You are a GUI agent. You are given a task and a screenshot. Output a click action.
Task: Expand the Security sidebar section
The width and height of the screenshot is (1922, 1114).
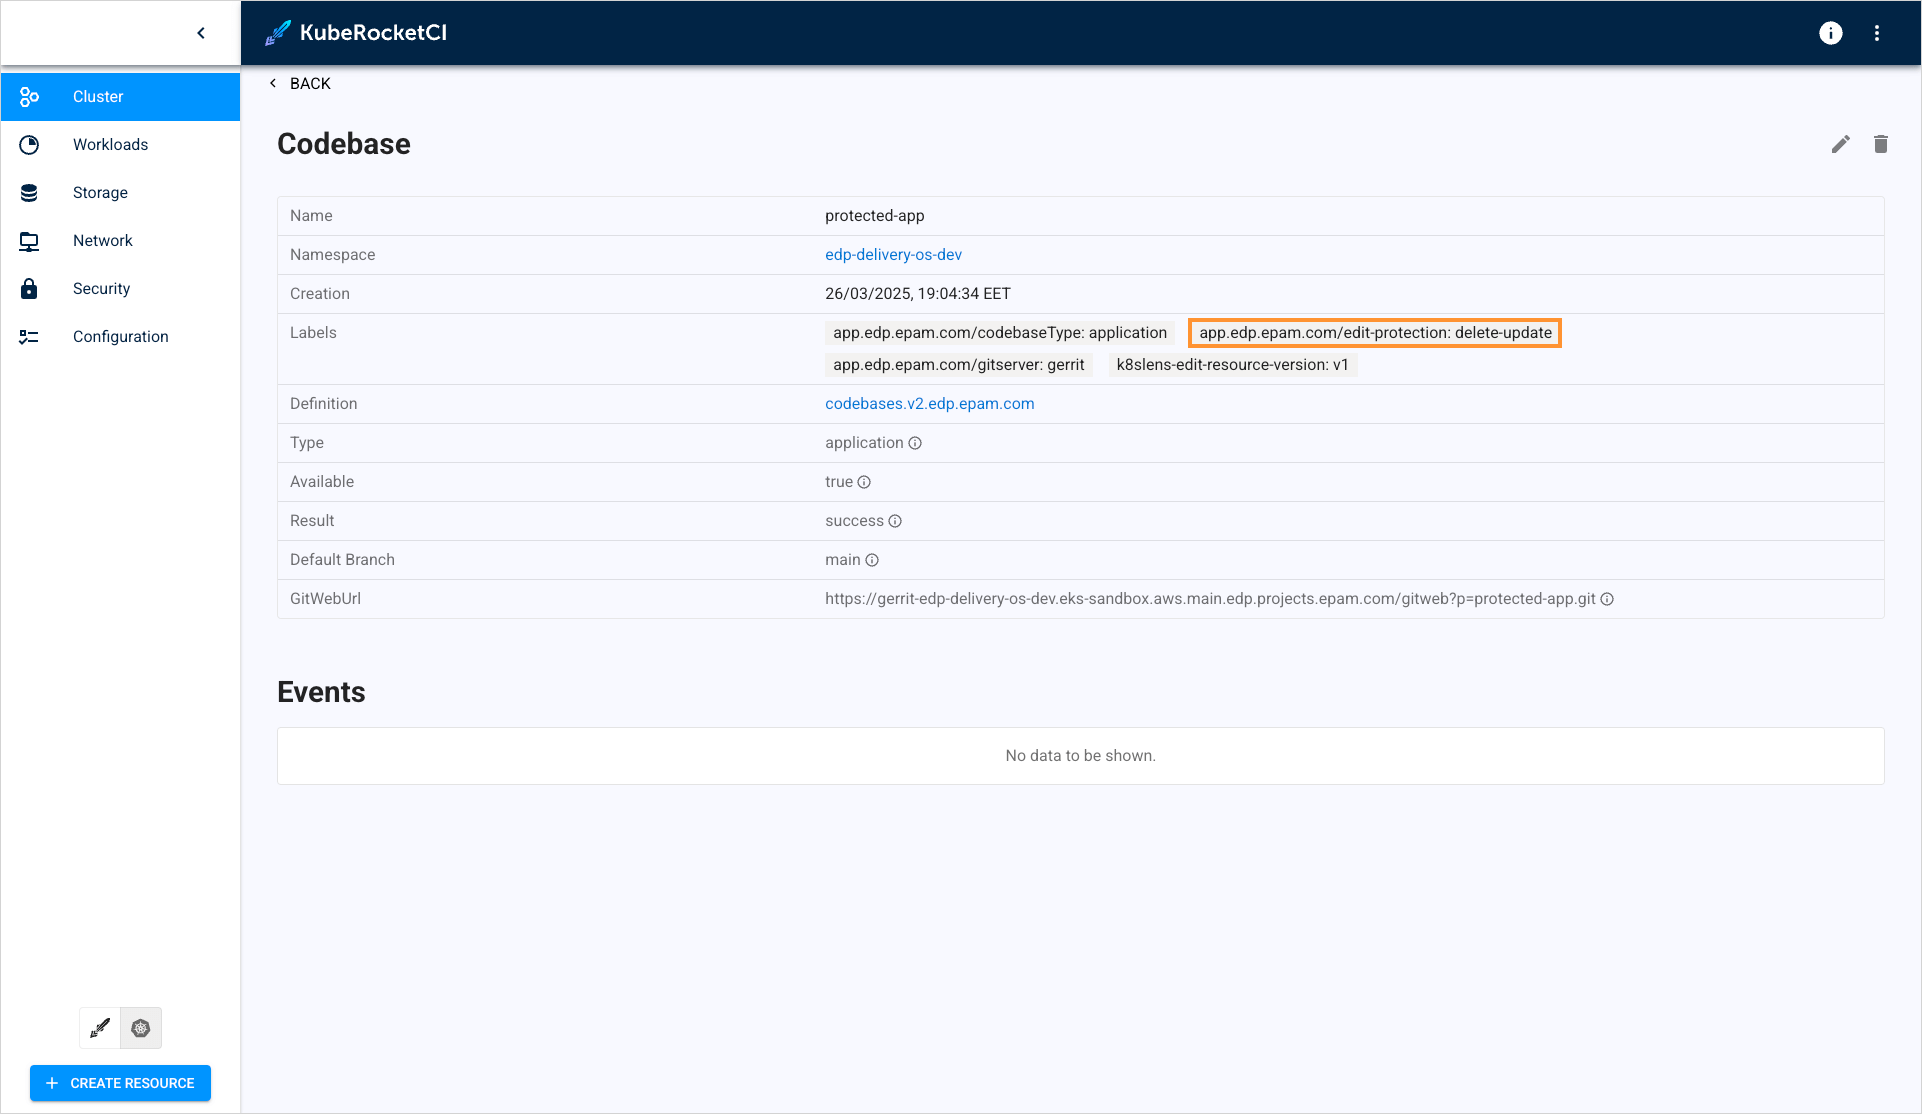(x=101, y=289)
